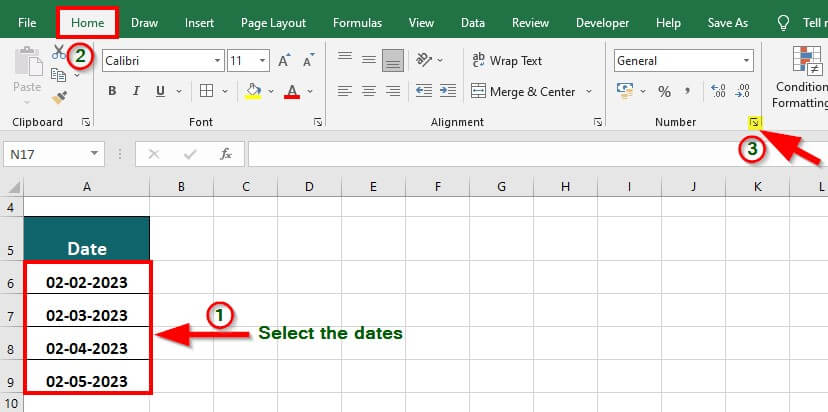Click the Insert Function fx icon
This screenshot has width=828, height=412.
[225, 154]
